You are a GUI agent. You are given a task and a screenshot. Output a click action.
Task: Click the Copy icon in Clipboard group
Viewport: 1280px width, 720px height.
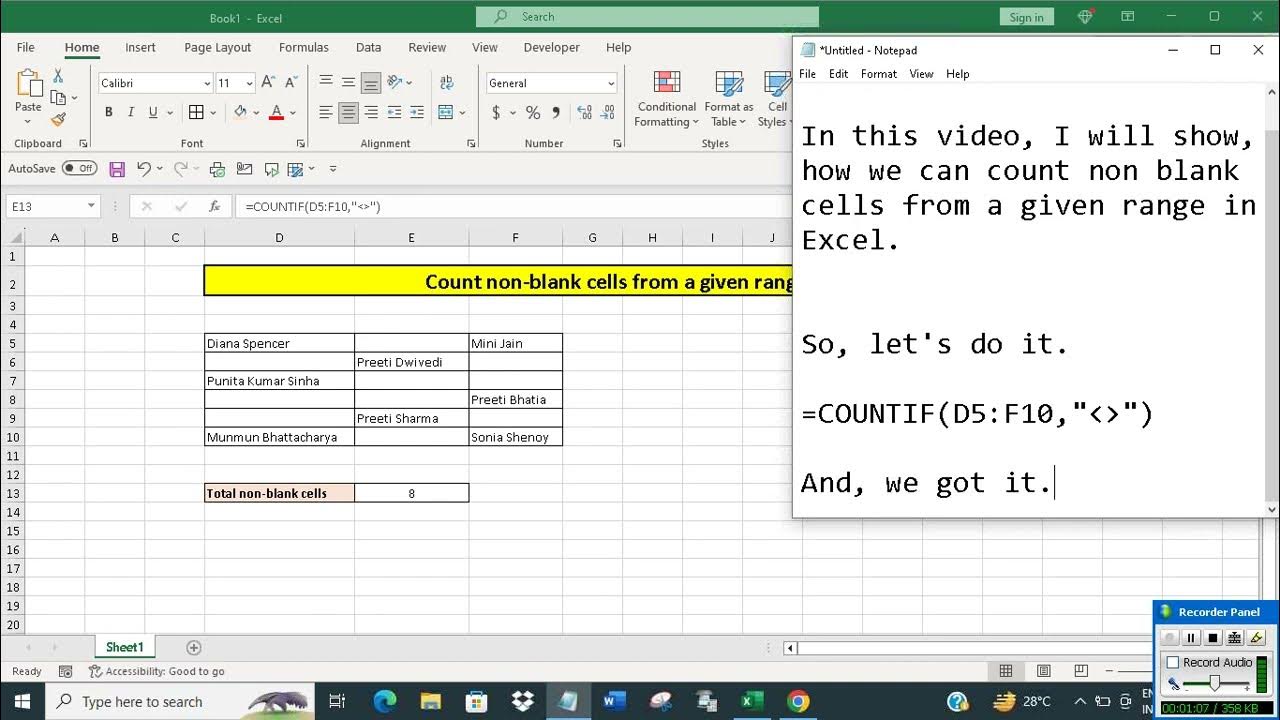58,98
